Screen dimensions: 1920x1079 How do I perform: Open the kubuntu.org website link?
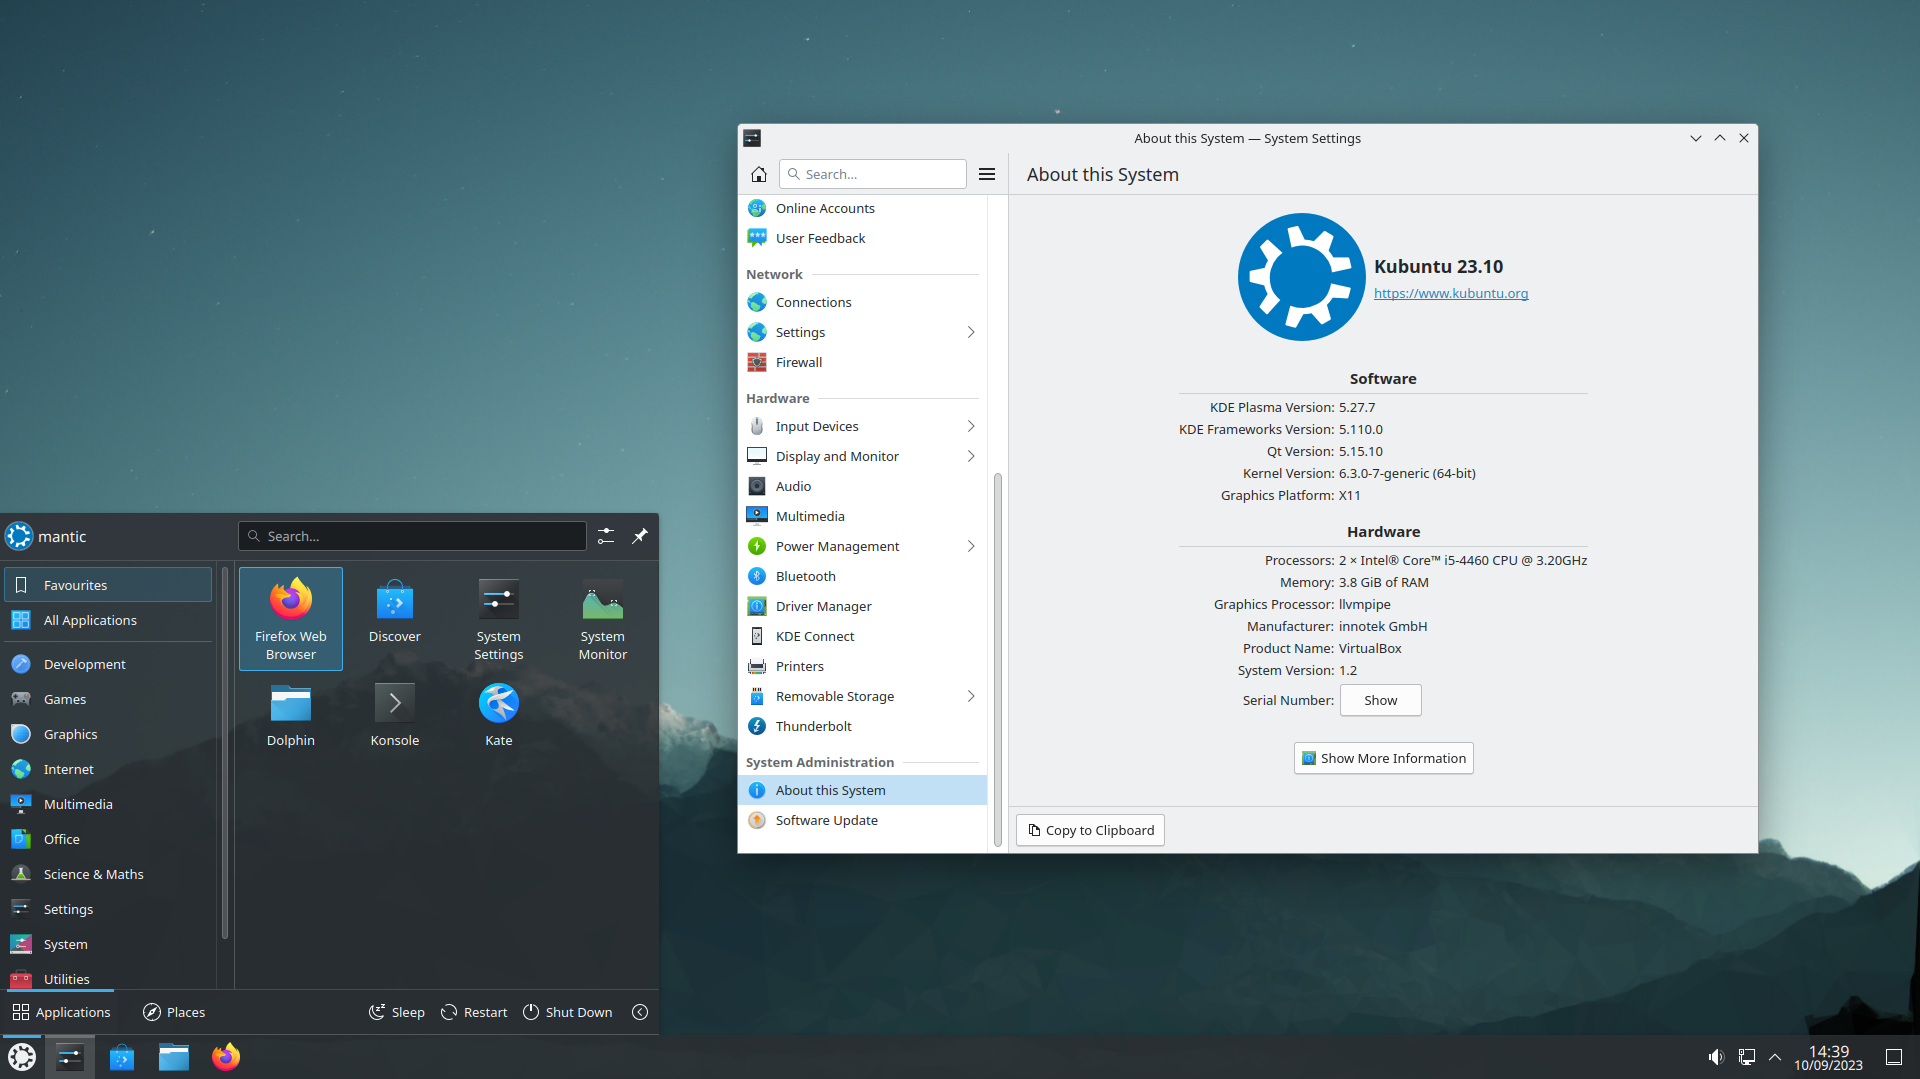click(x=1450, y=293)
